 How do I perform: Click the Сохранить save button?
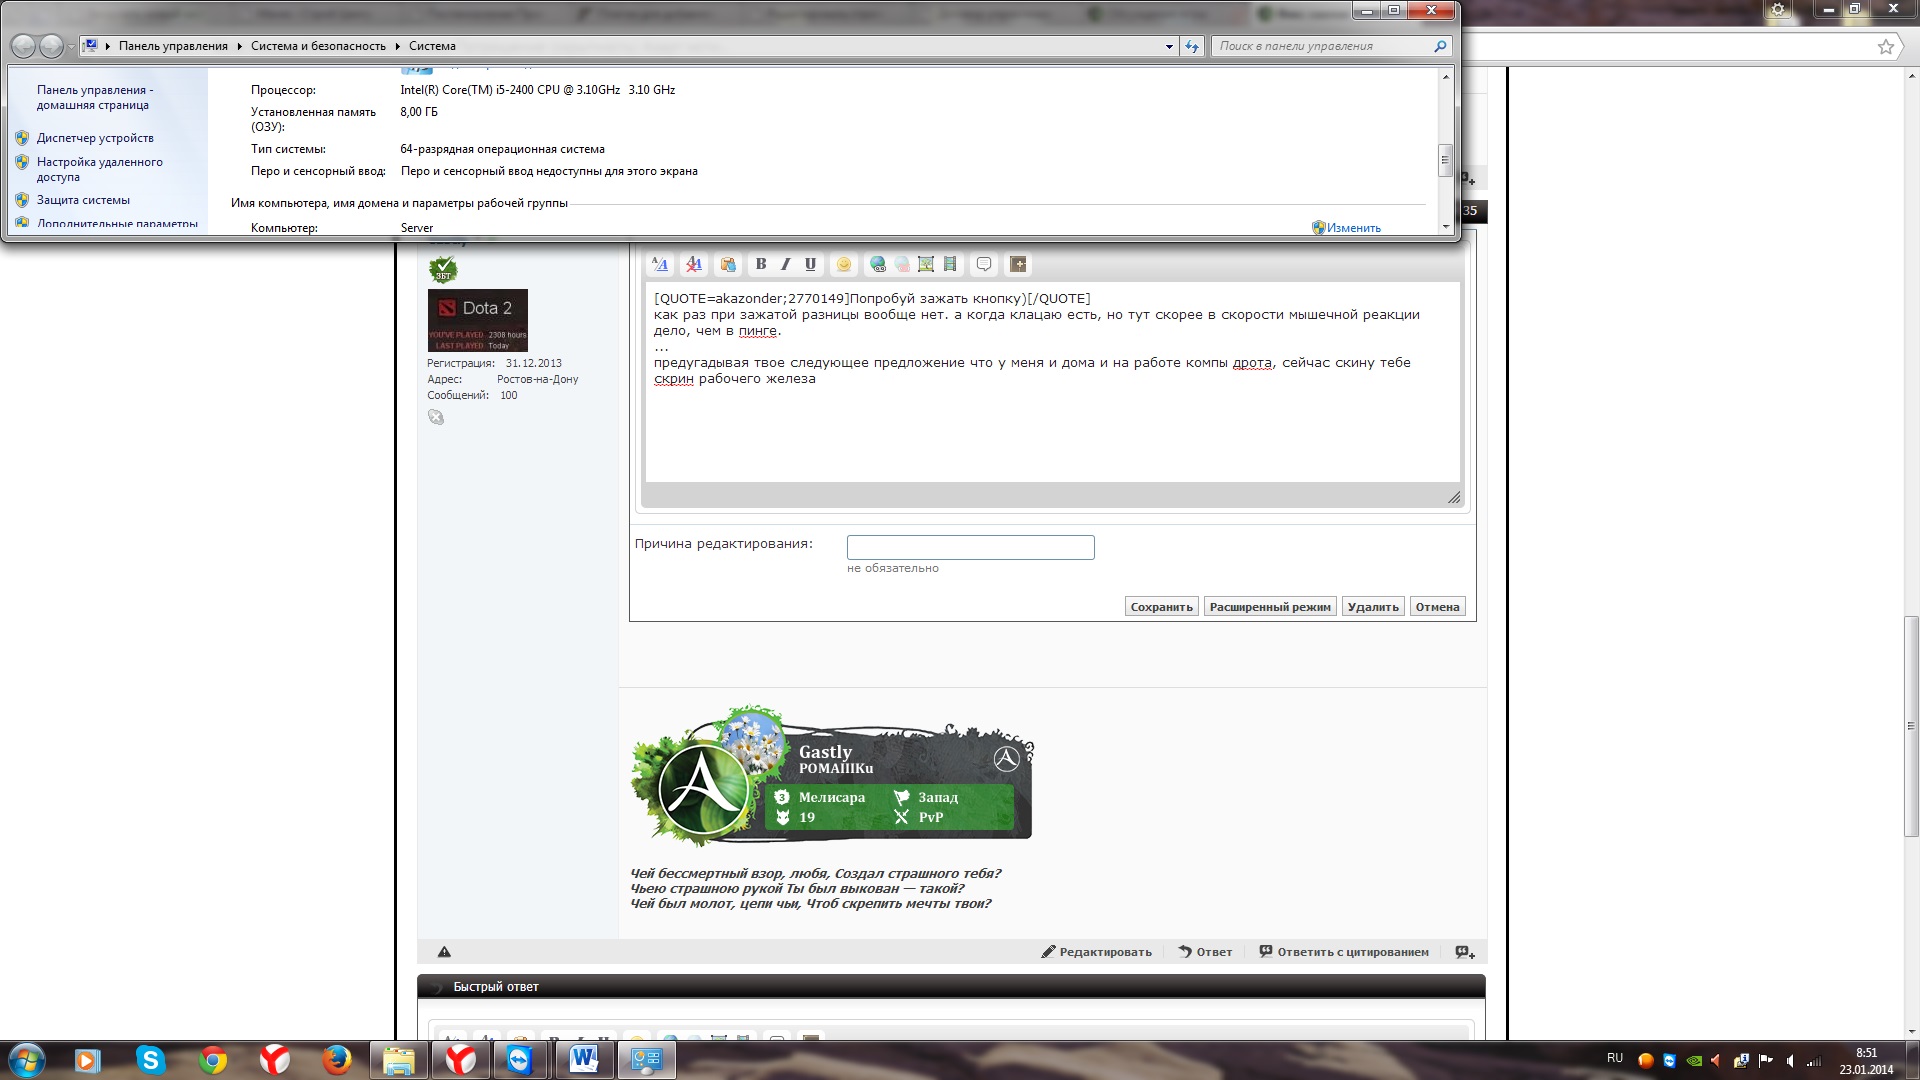(1161, 607)
